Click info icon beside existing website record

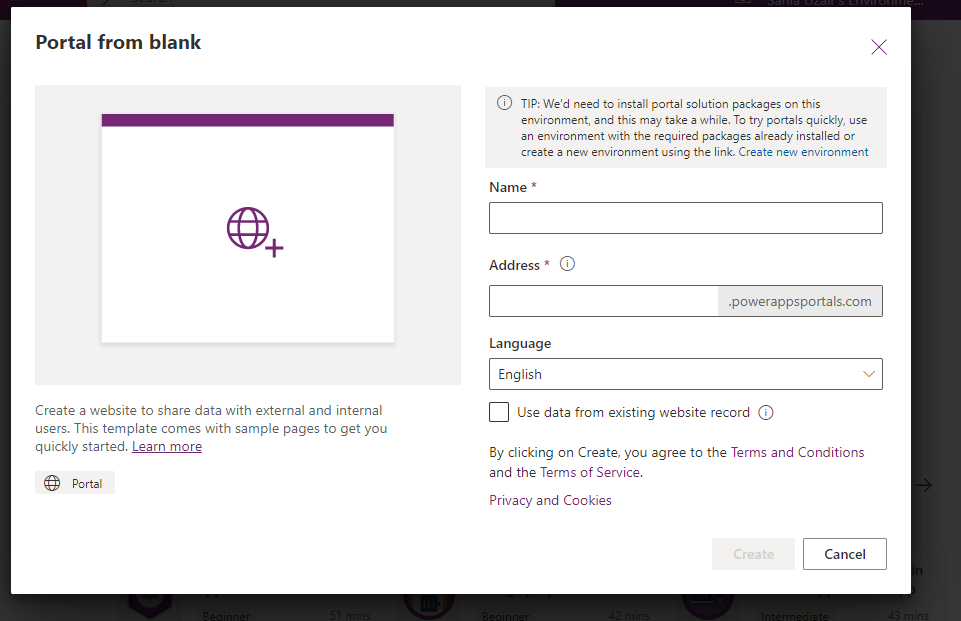tap(766, 413)
